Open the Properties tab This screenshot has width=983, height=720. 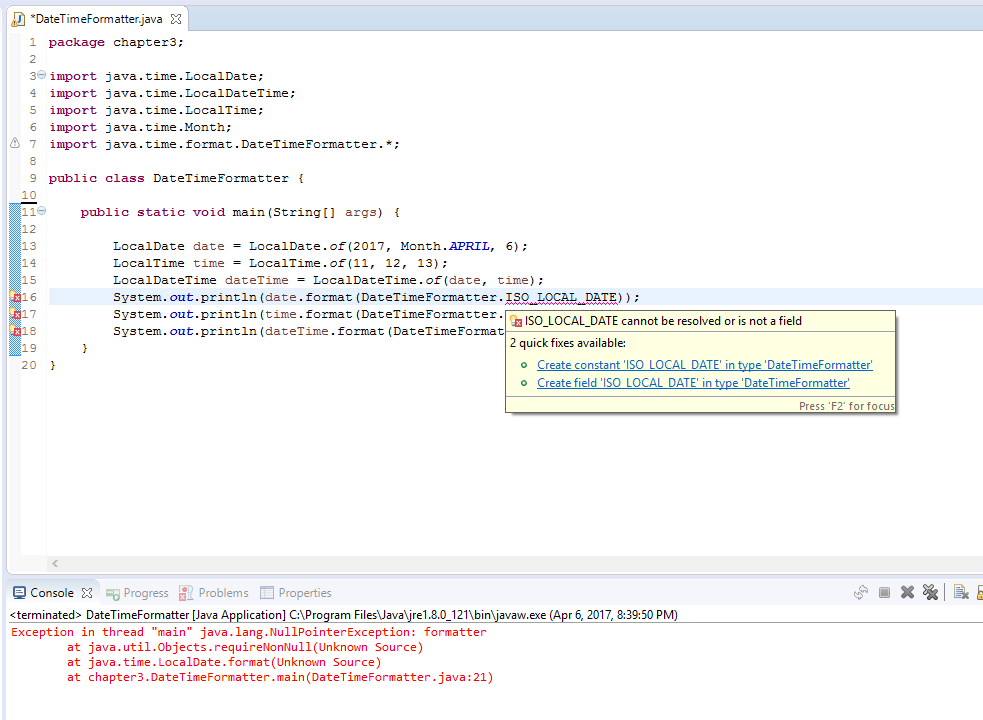[305, 593]
